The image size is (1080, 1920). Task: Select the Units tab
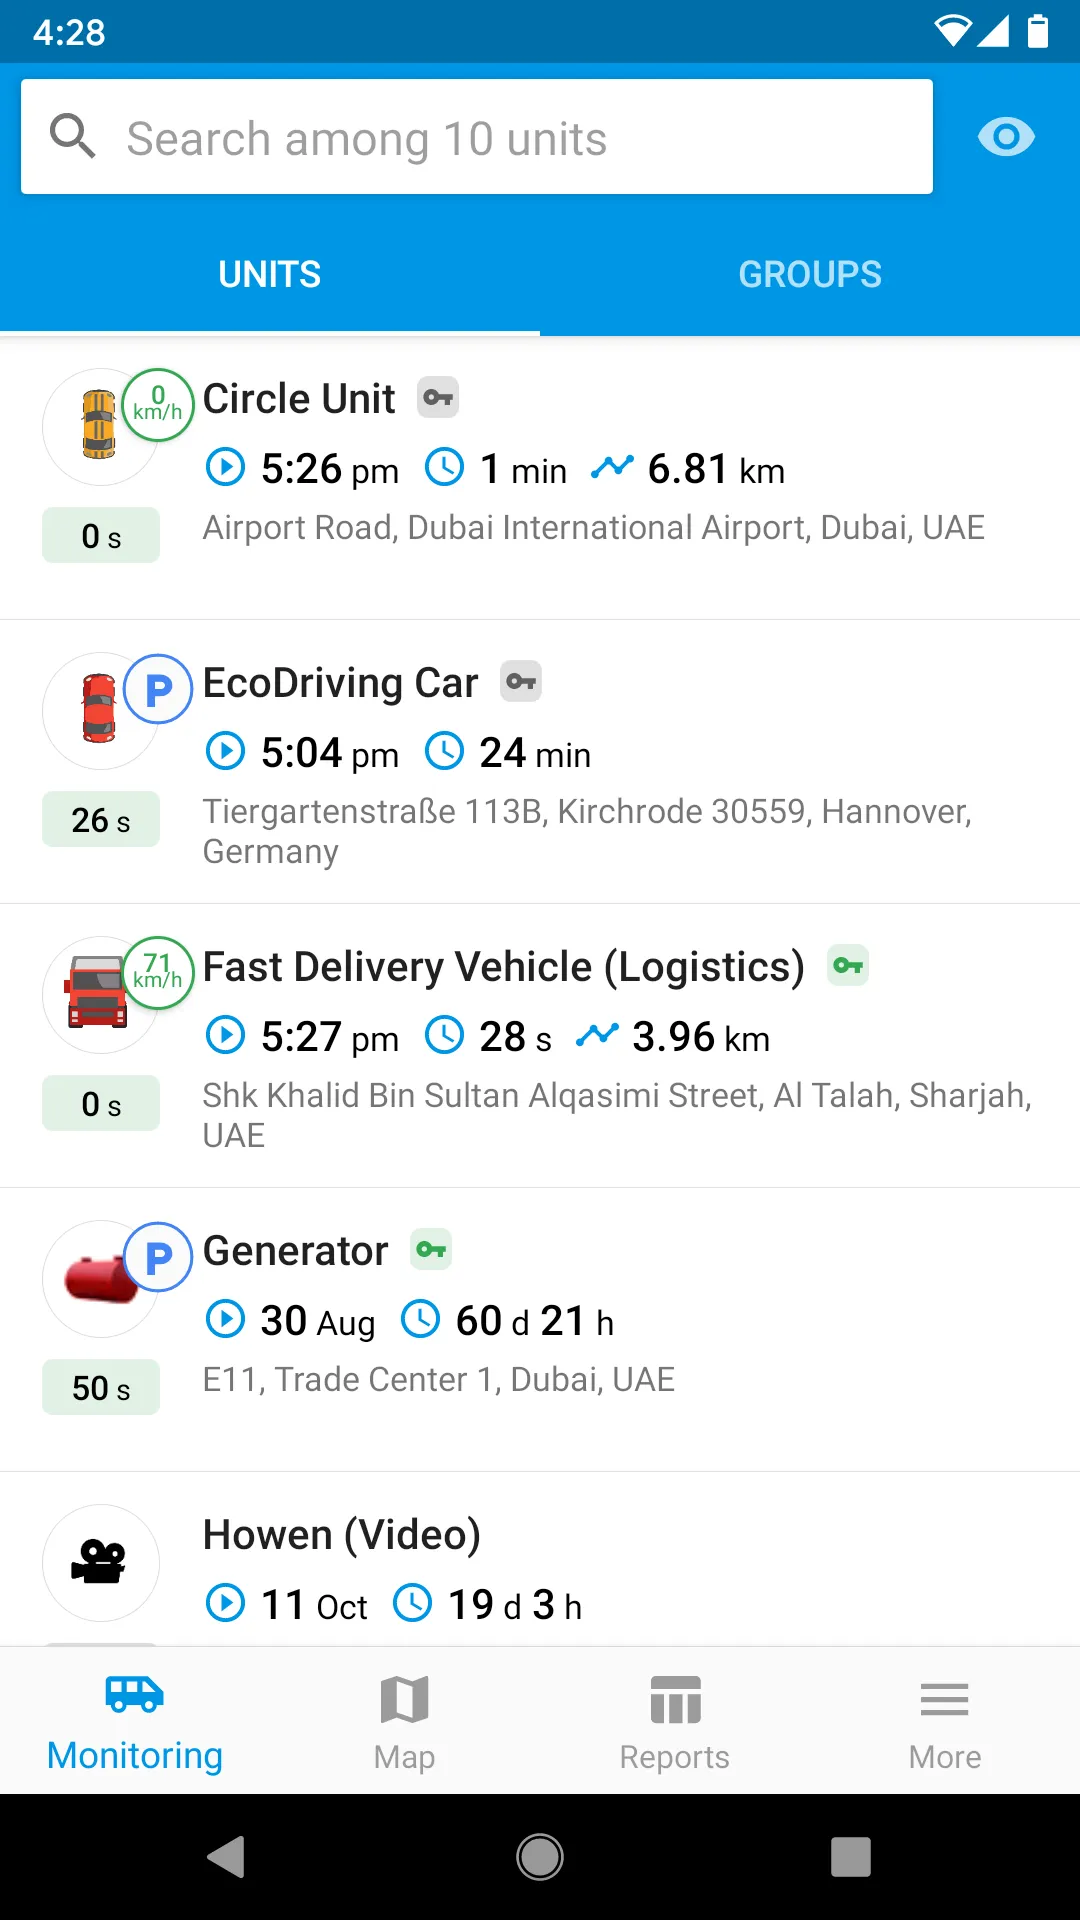[x=270, y=275]
